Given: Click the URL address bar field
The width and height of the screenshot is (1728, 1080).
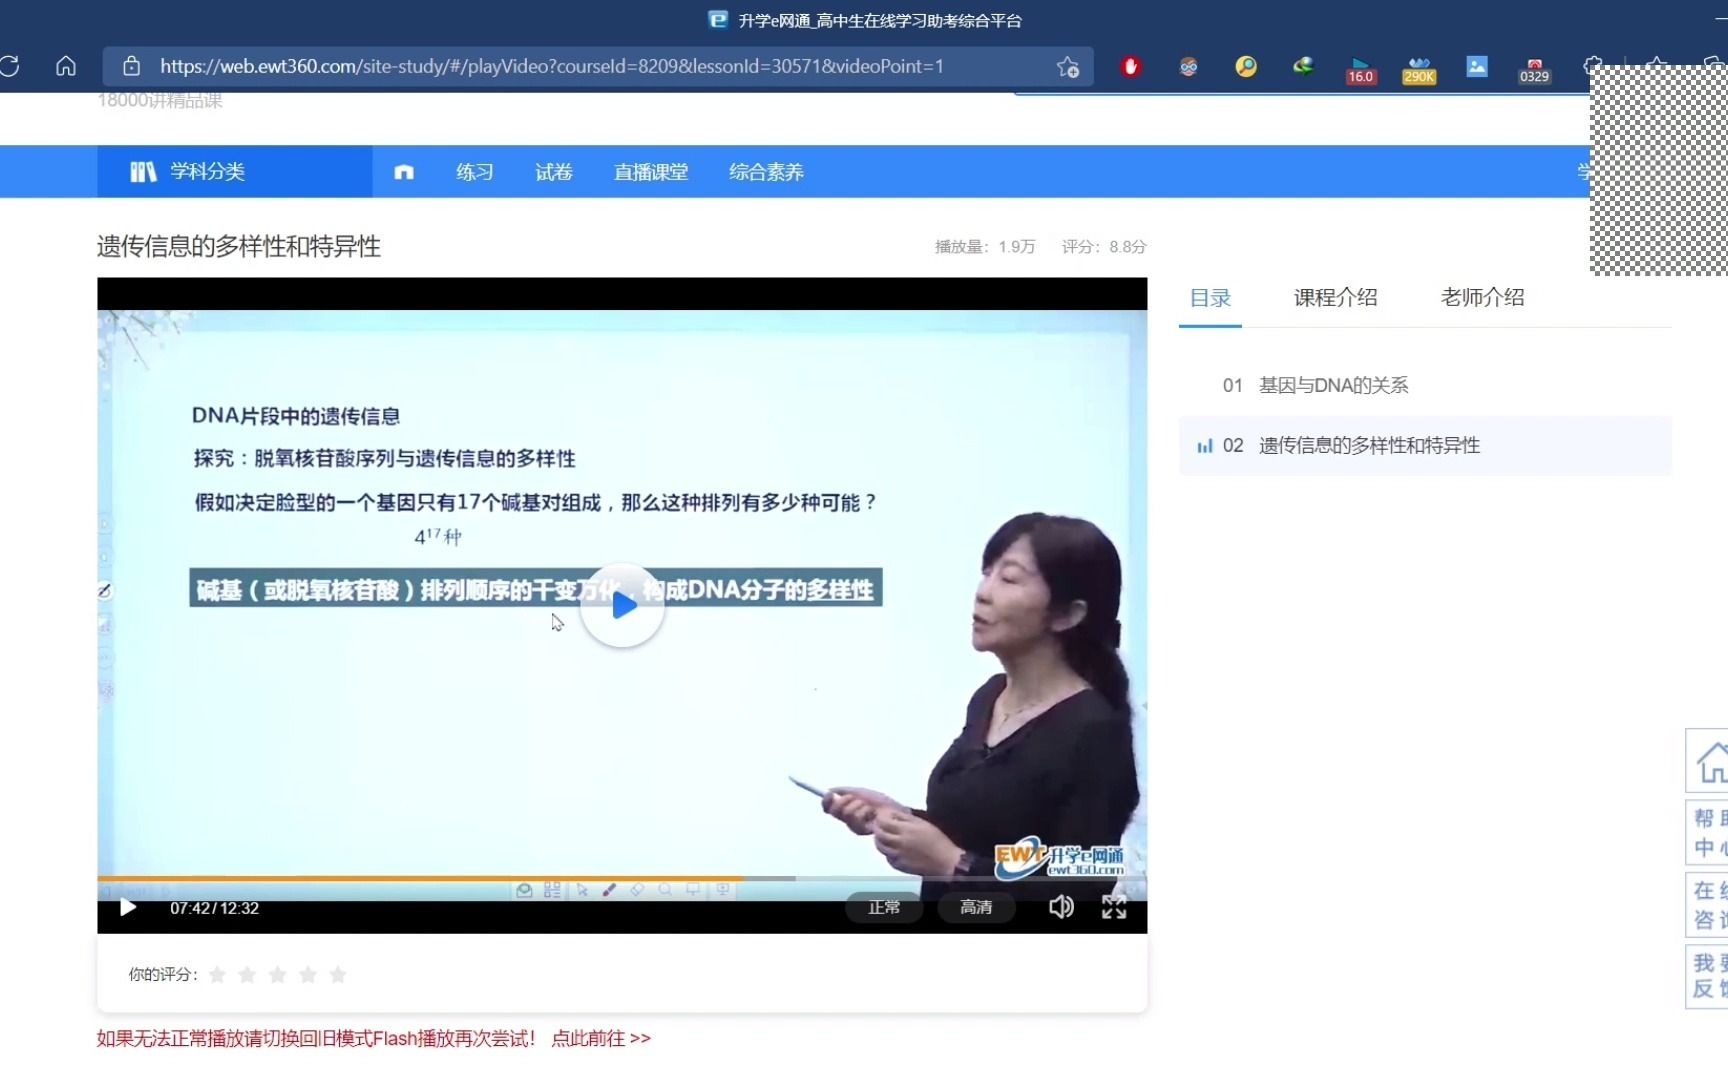Looking at the screenshot, I should 598,66.
